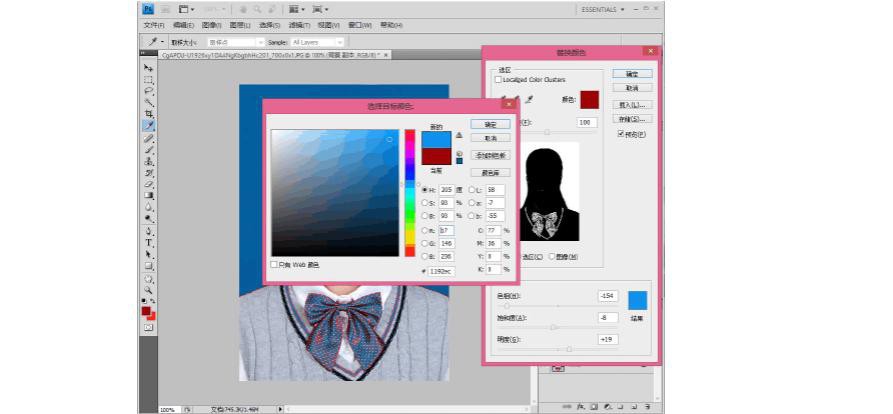This screenshot has height=414, width=893.
Task: Select the Crop tool
Action: (149, 114)
